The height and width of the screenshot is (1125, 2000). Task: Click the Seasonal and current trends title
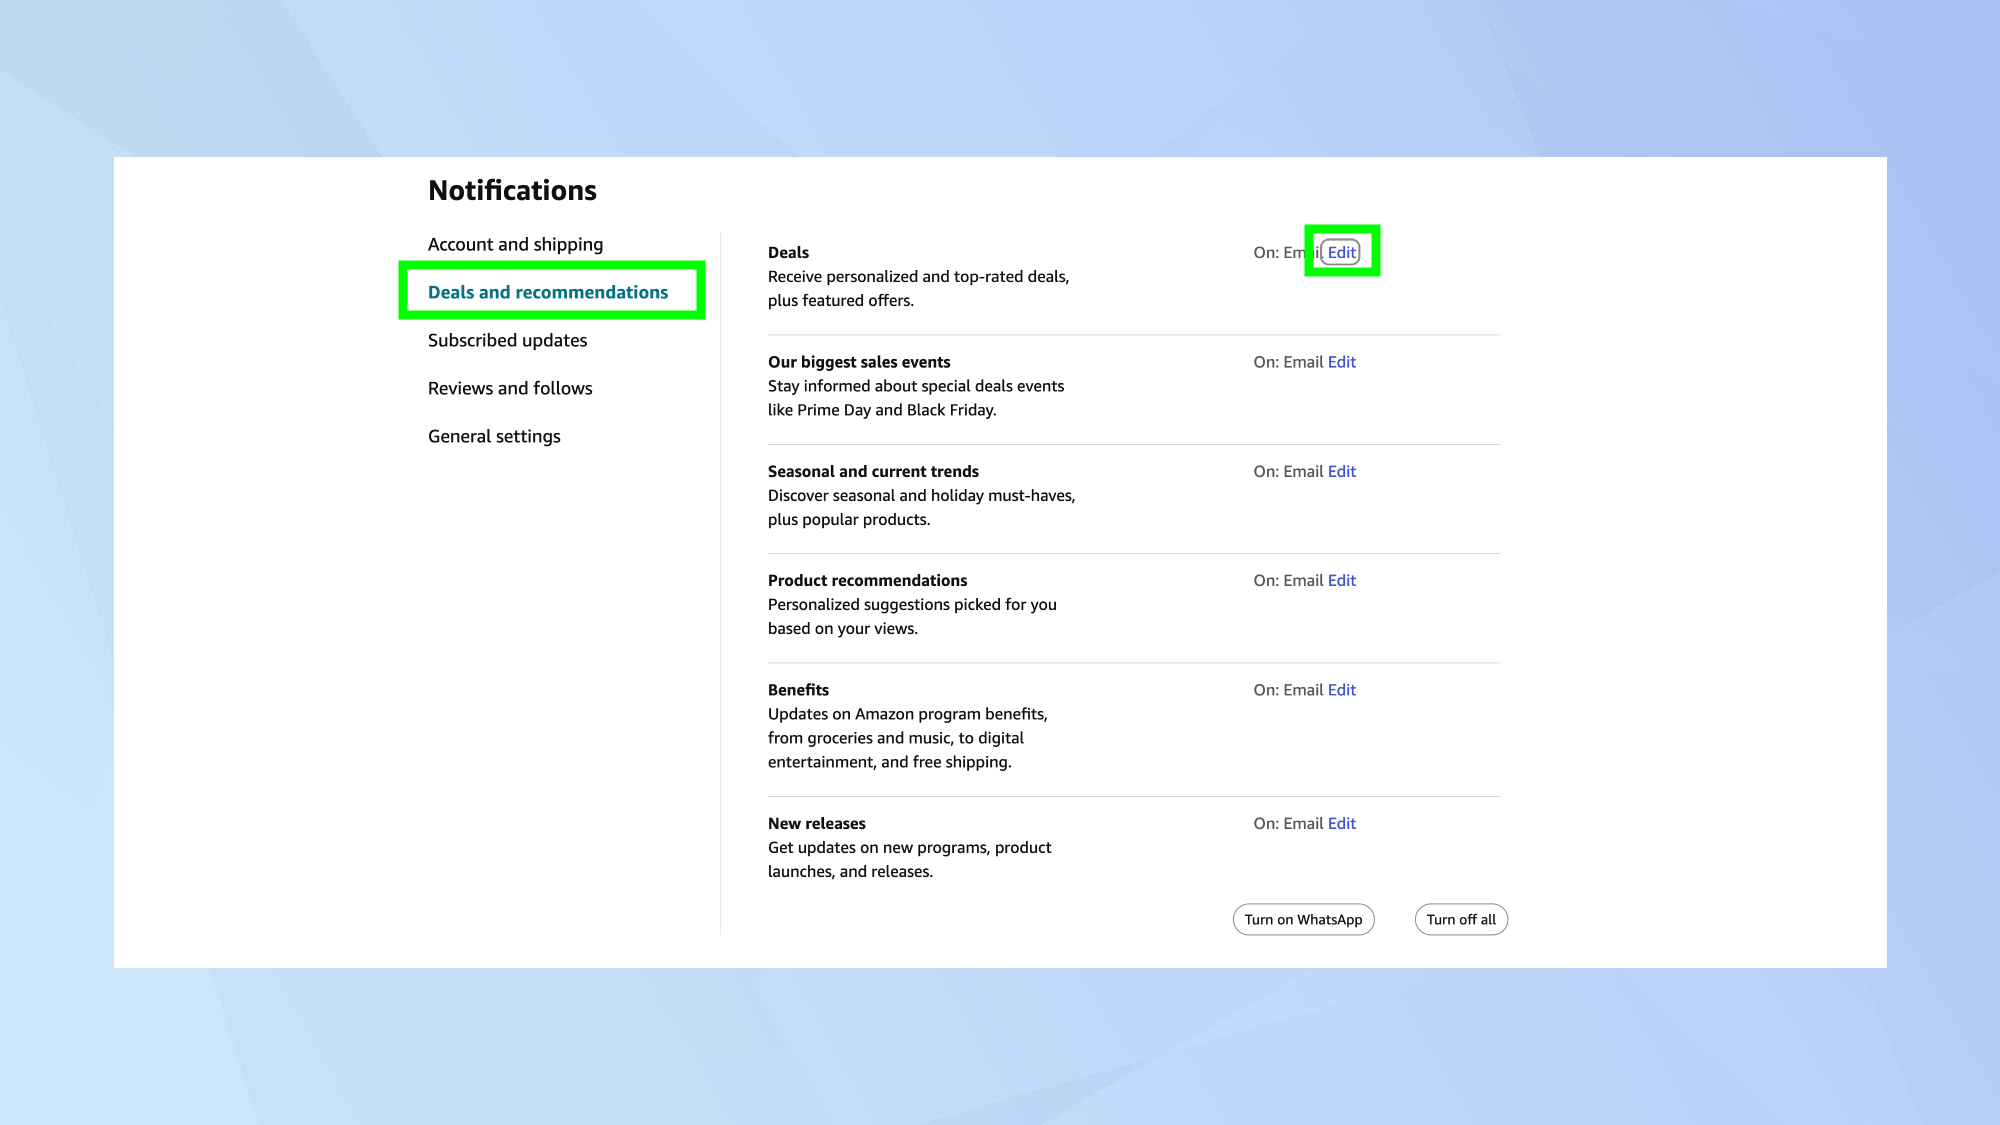tap(873, 471)
